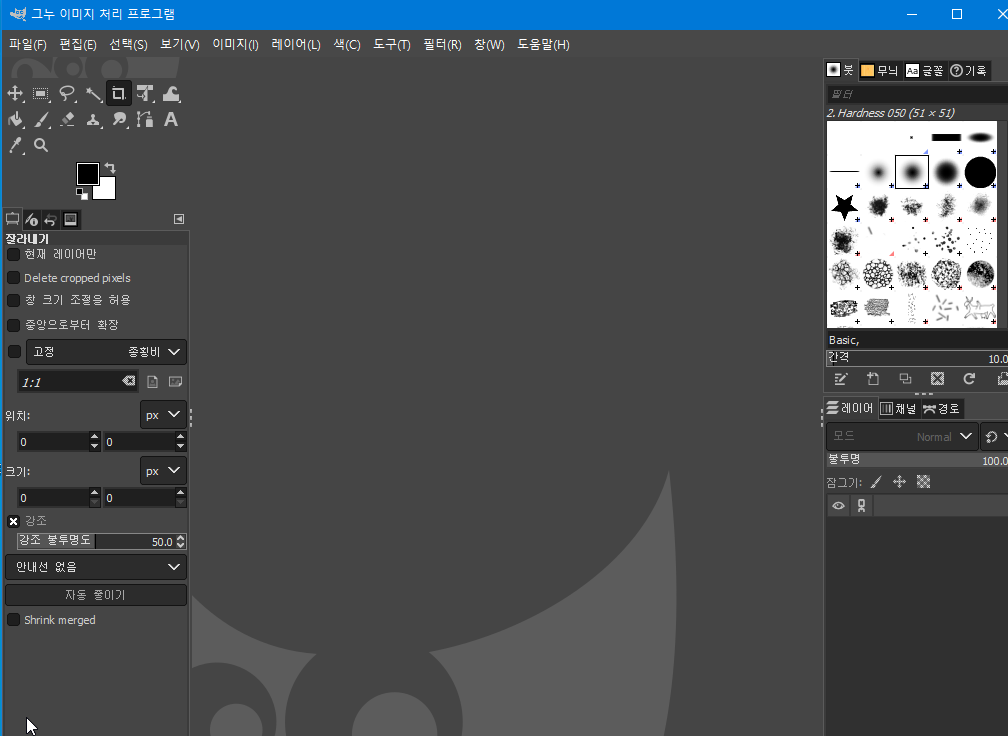Toggle the 'Shrink merged' checkbox
1008x736 pixels.
tap(14, 620)
